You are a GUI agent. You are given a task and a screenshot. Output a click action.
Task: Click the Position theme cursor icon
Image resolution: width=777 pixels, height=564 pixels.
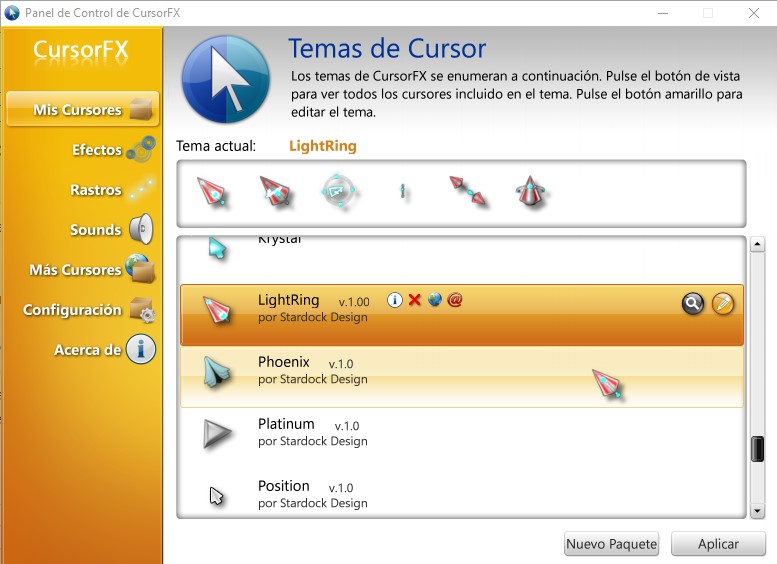click(x=216, y=496)
